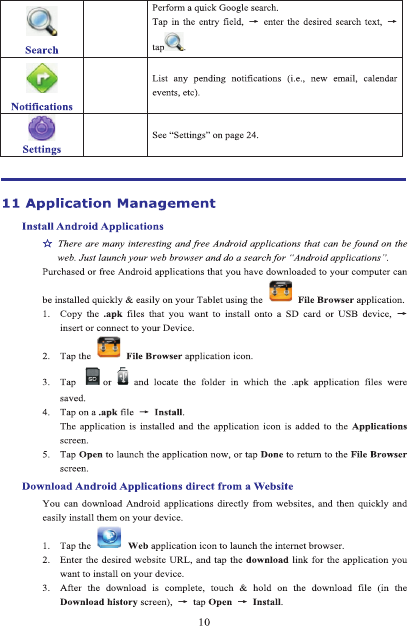Click the page number 10 at bottom
The width and height of the screenshot is (408, 626).
(204, 621)
